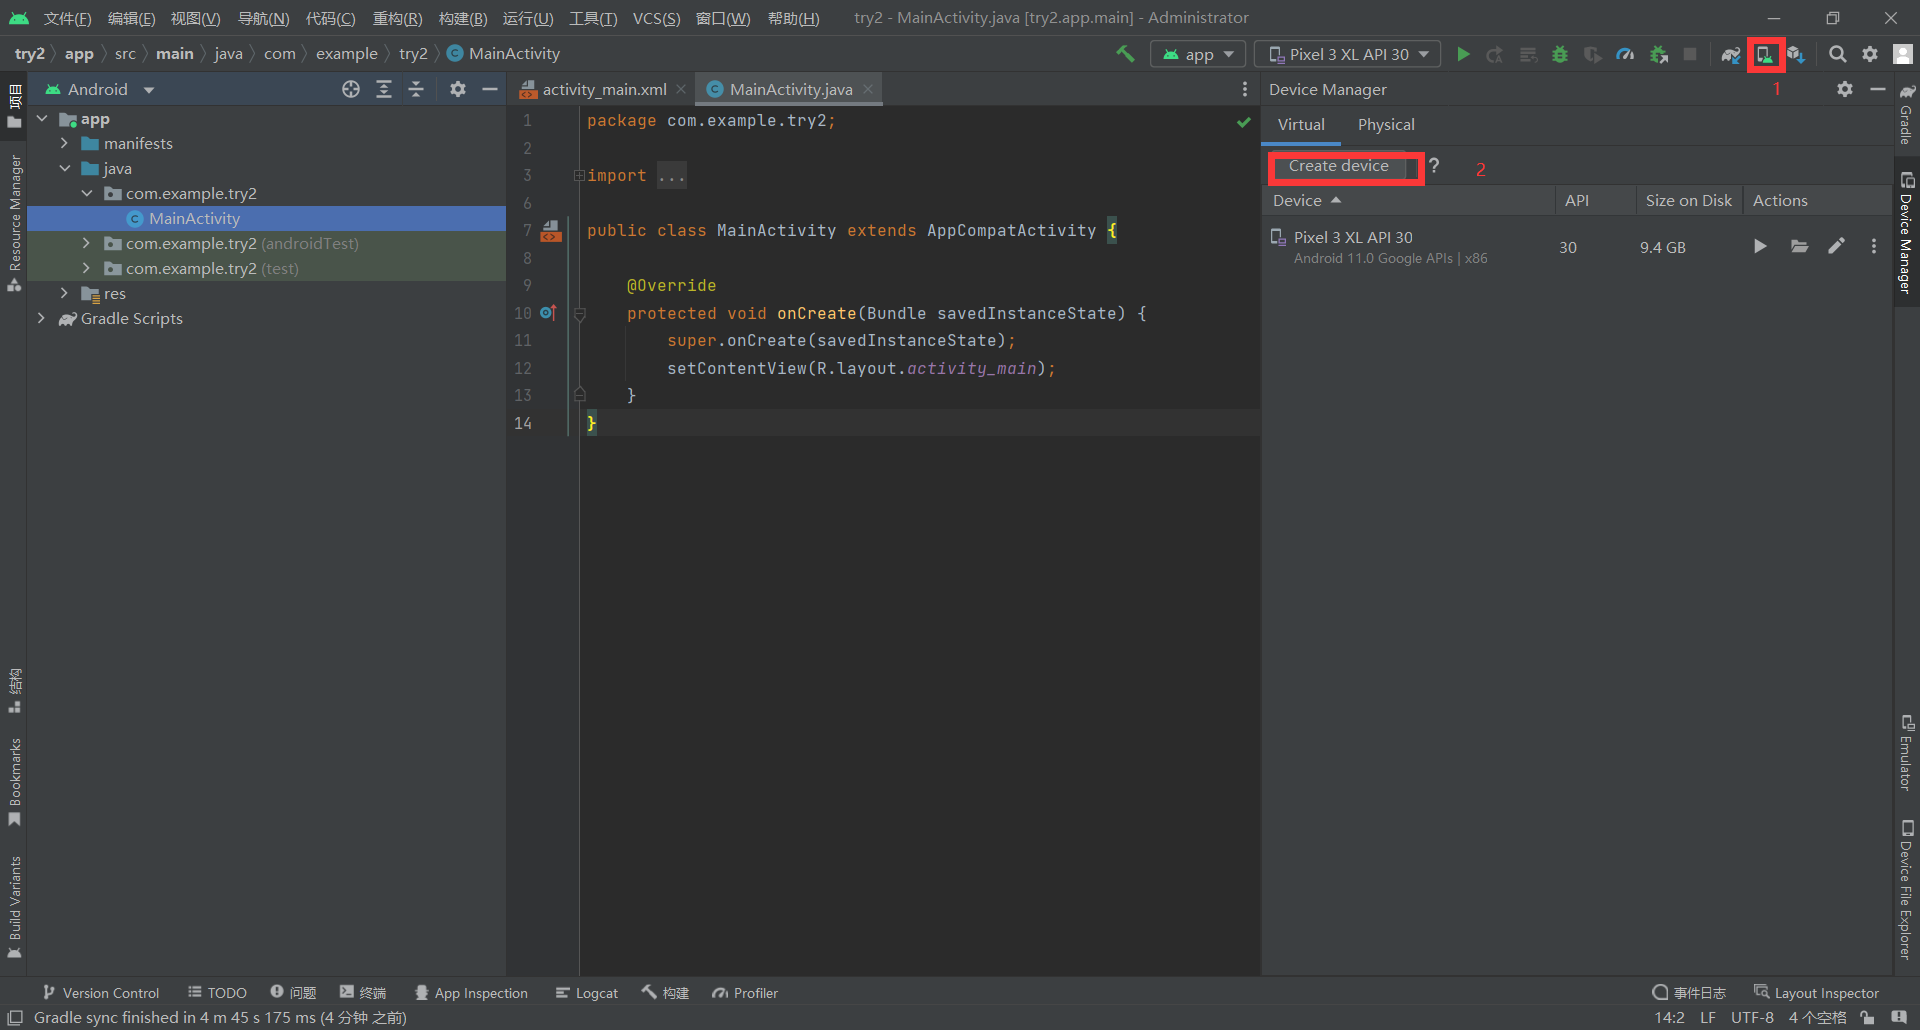Click Collapse All in Project panel
The image size is (1920, 1030).
pos(416,89)
